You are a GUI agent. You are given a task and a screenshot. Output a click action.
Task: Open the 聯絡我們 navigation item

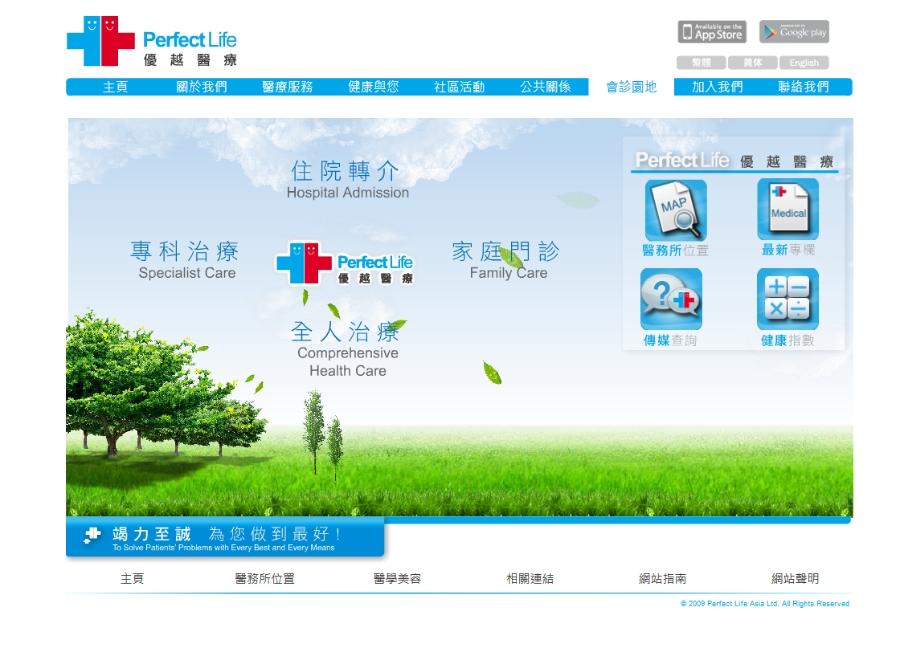(x=804, y=87)
